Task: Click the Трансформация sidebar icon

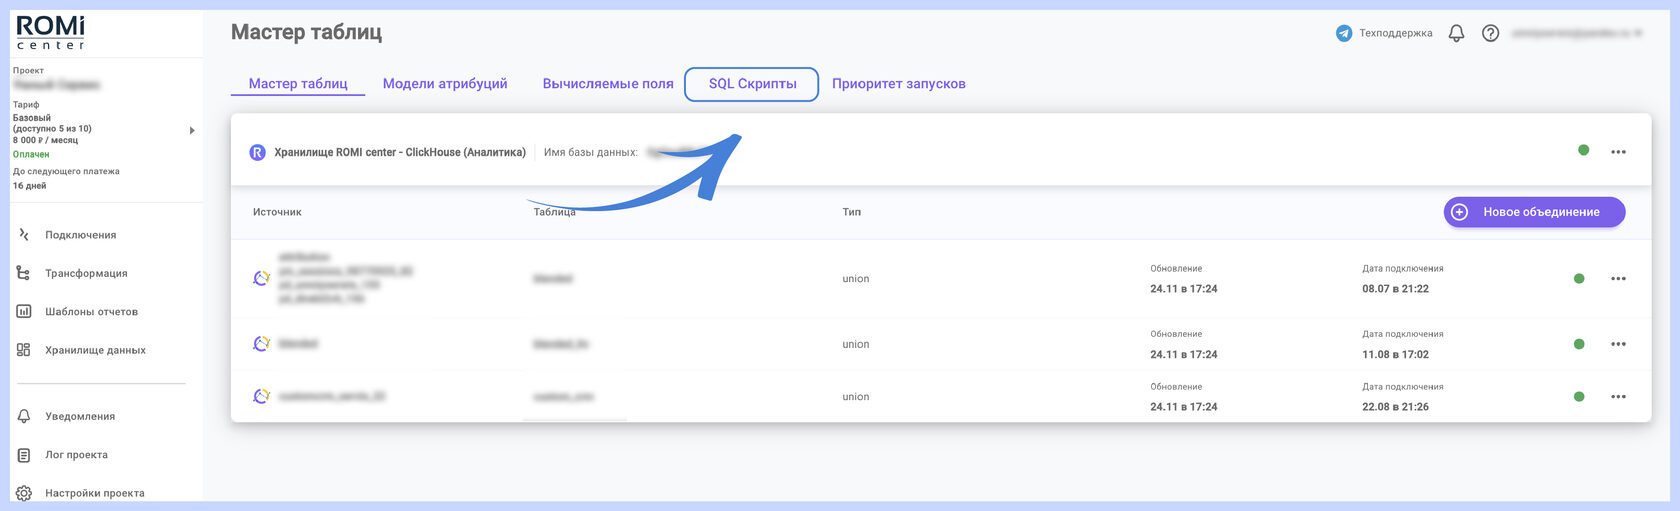Action: tap(24, 273)
